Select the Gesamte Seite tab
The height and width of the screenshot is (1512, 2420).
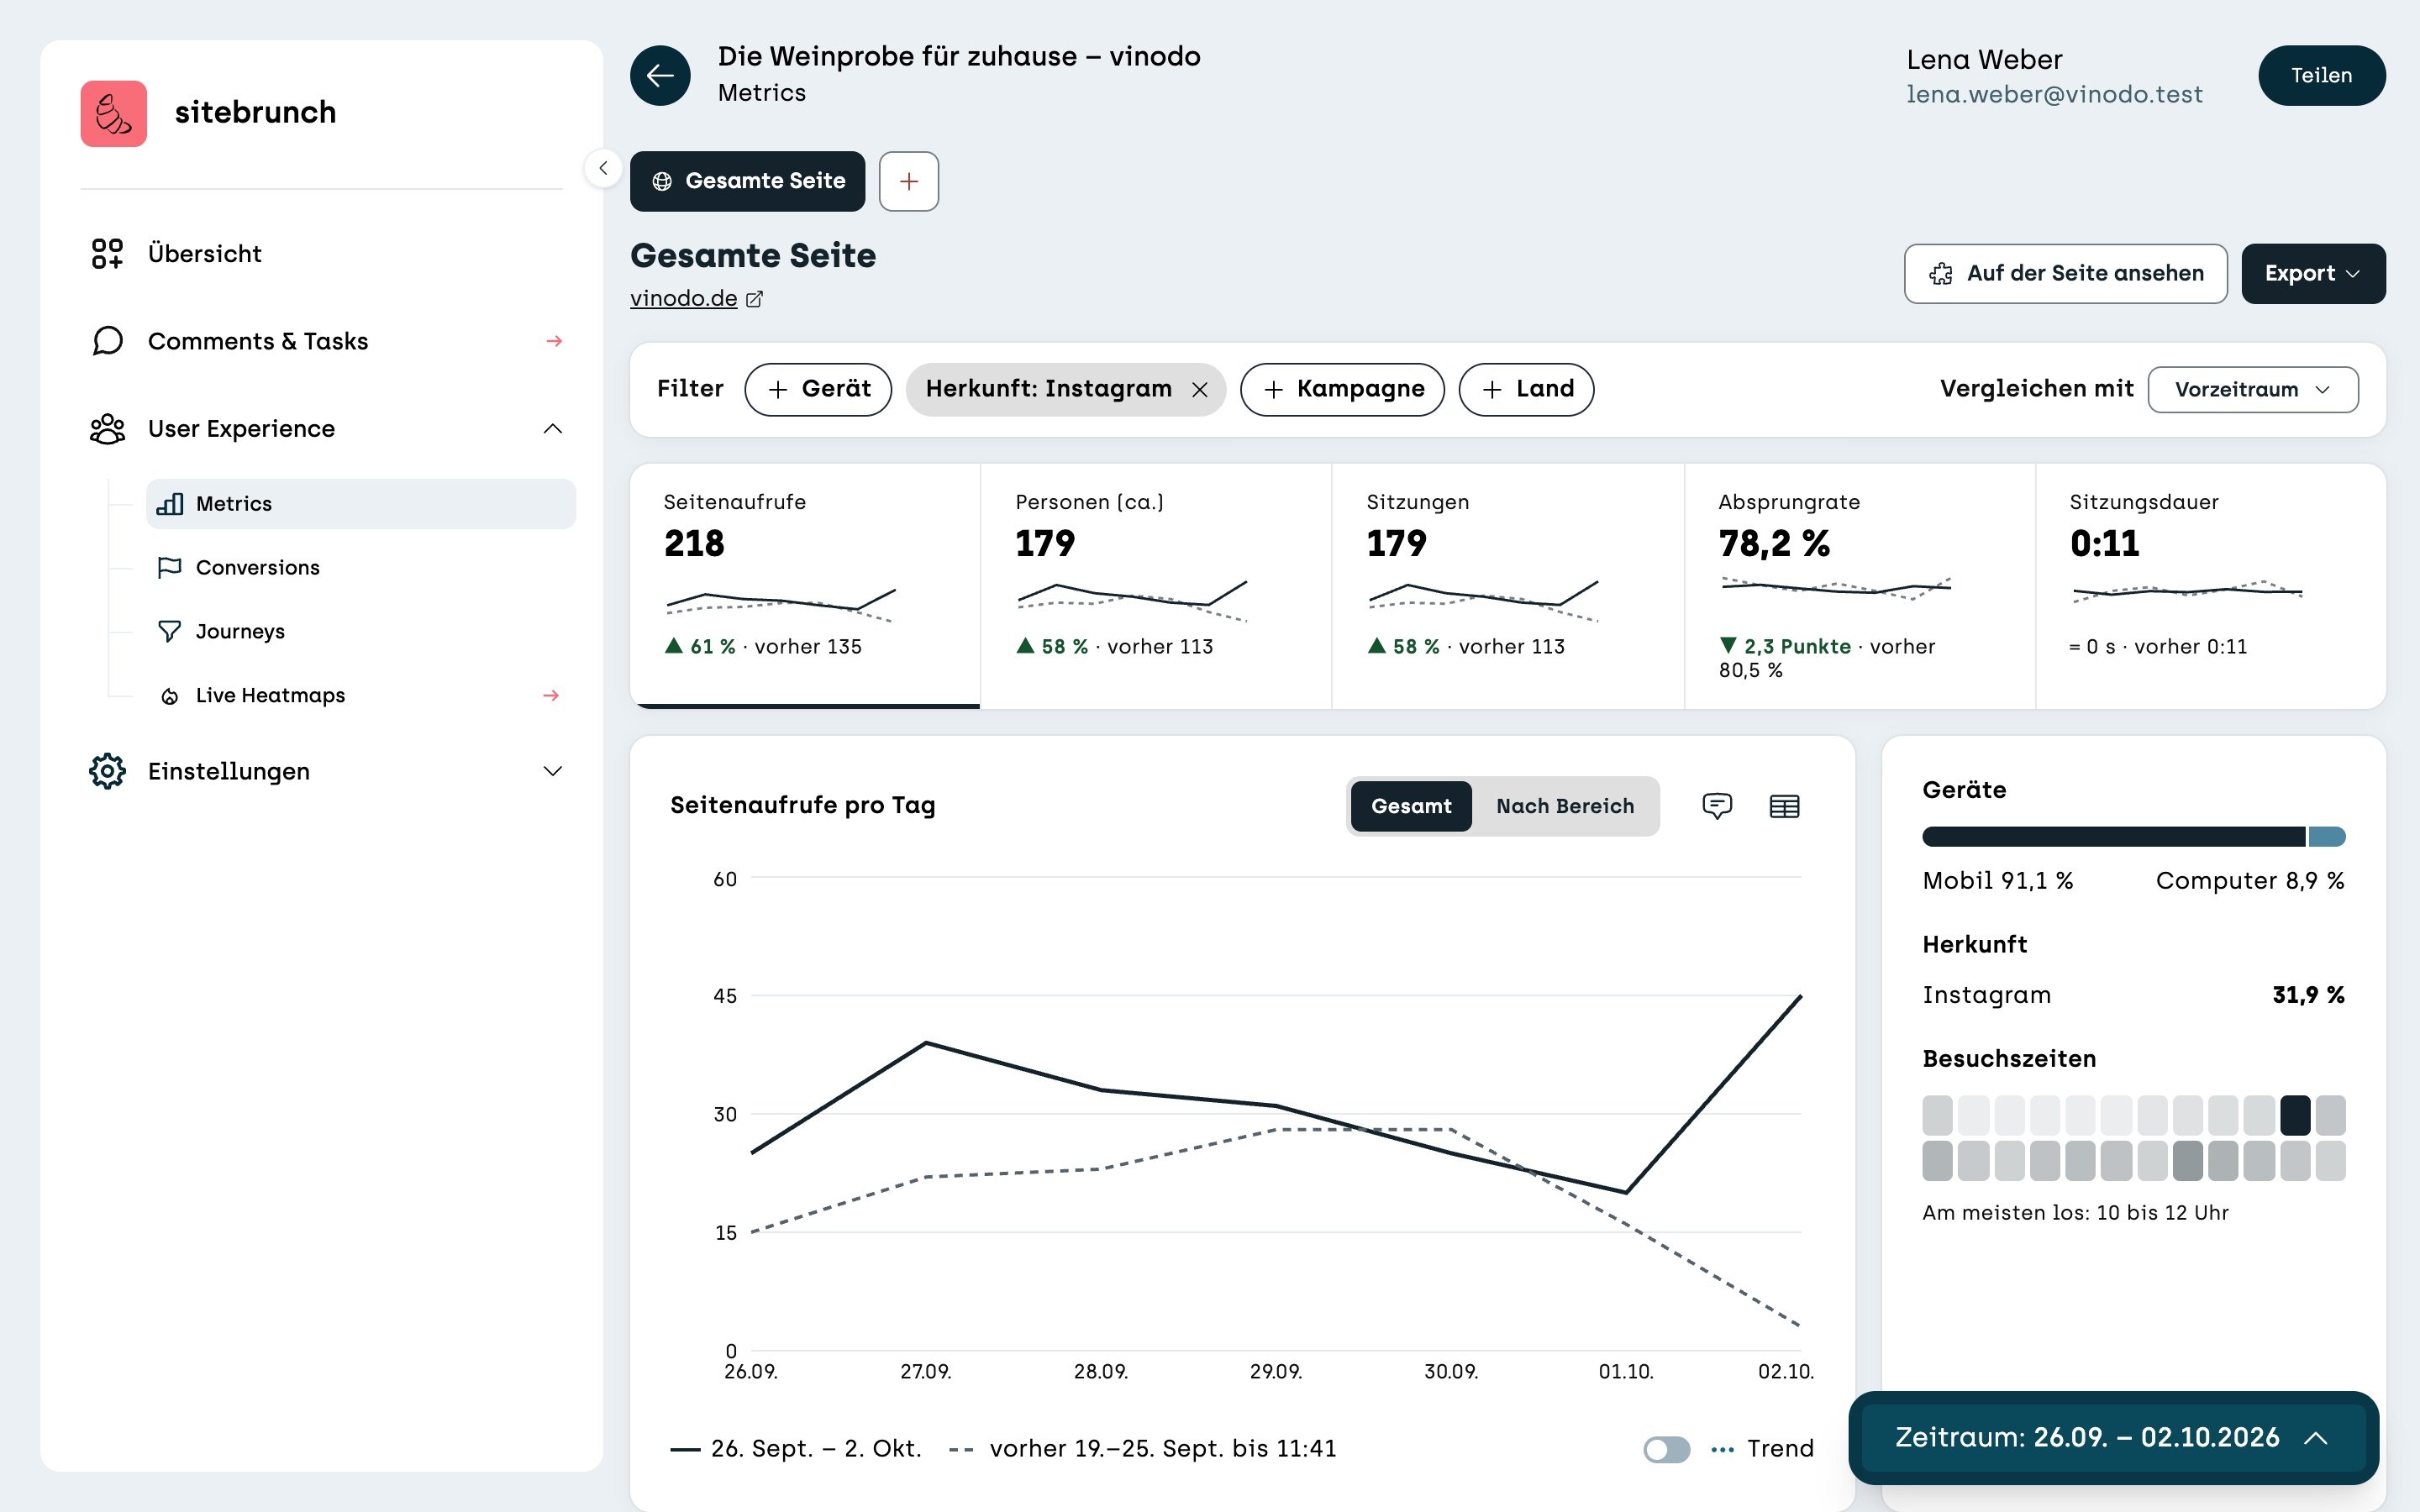click(x=747, y=181)
